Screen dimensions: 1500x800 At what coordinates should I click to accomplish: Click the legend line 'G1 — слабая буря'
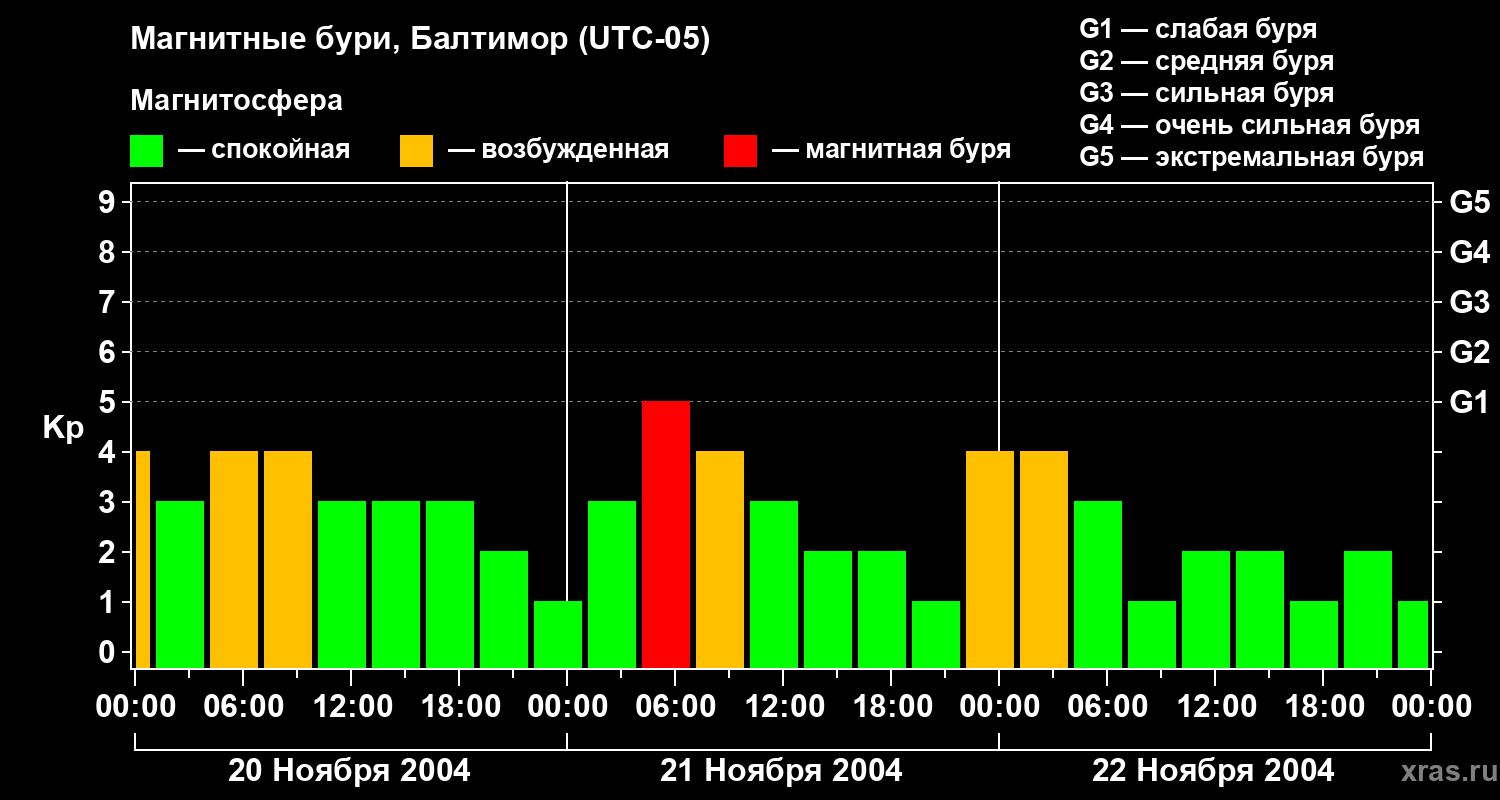[1198, 29]
